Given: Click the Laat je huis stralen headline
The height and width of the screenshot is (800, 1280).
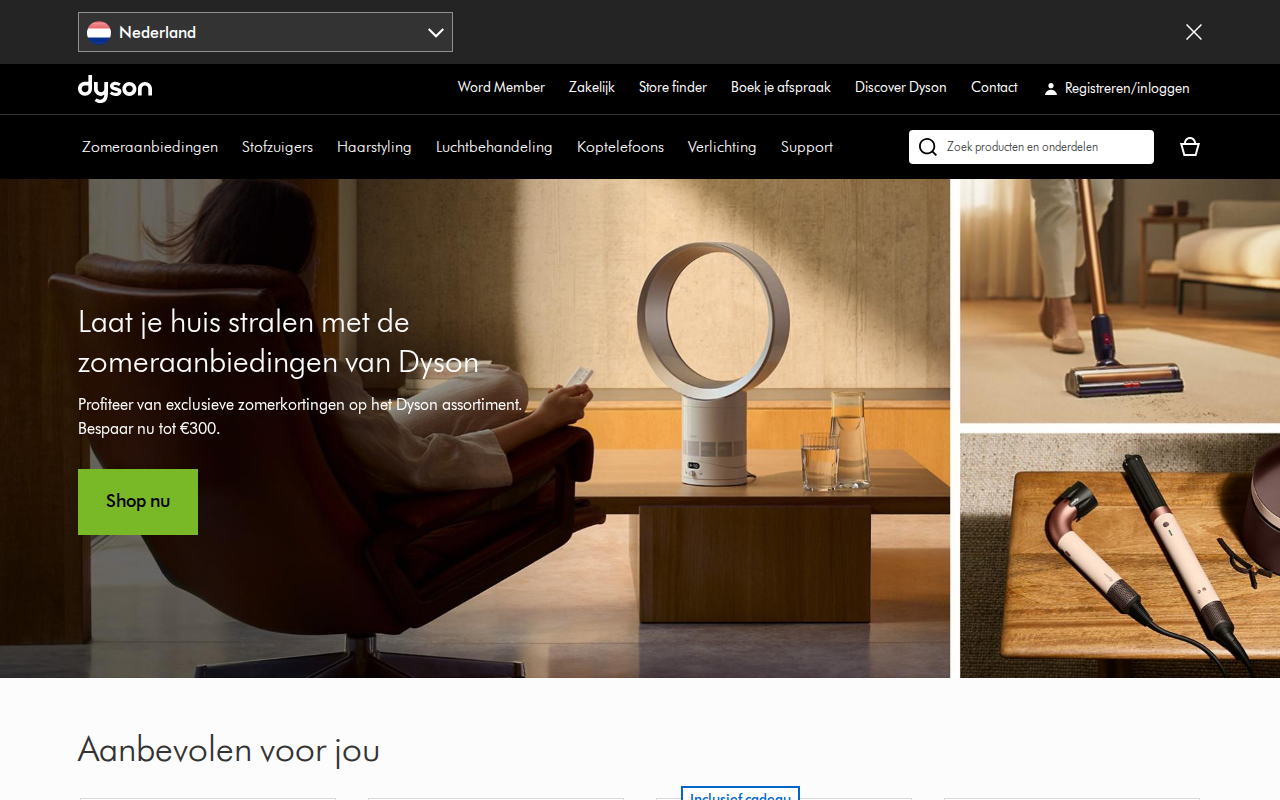Looking at the screenshot, I should click(x=278, y=342).
